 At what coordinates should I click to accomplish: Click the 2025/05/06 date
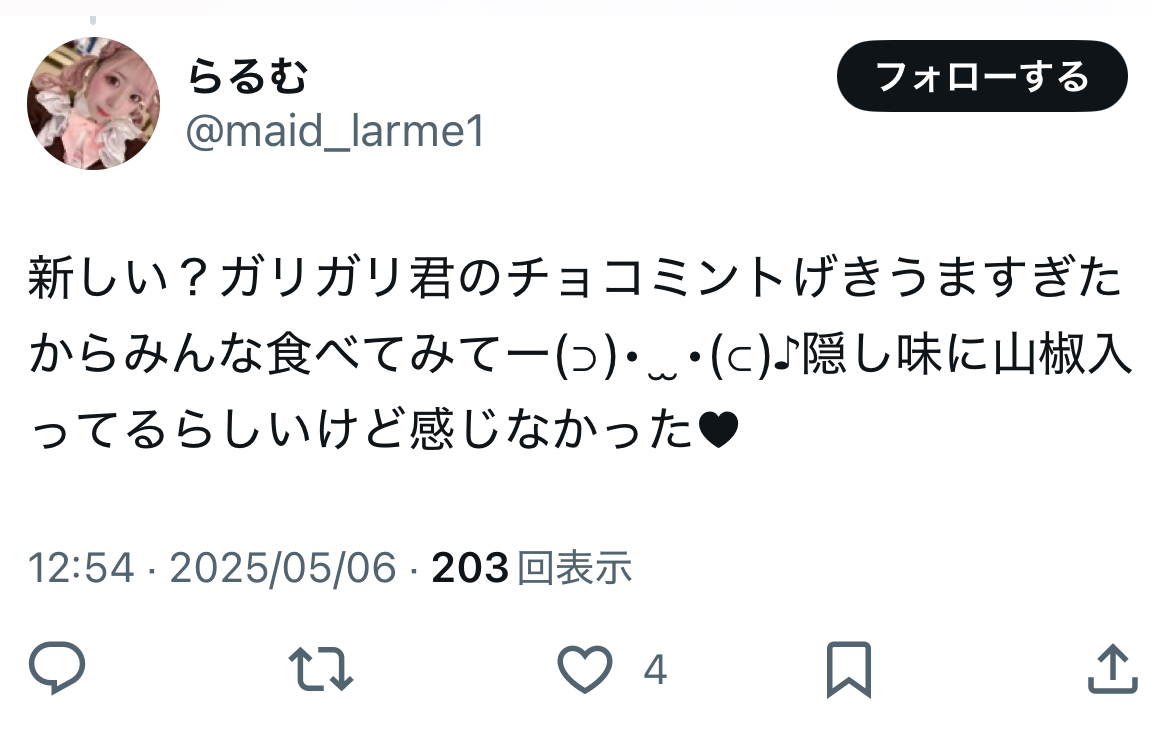coord(283,568)
